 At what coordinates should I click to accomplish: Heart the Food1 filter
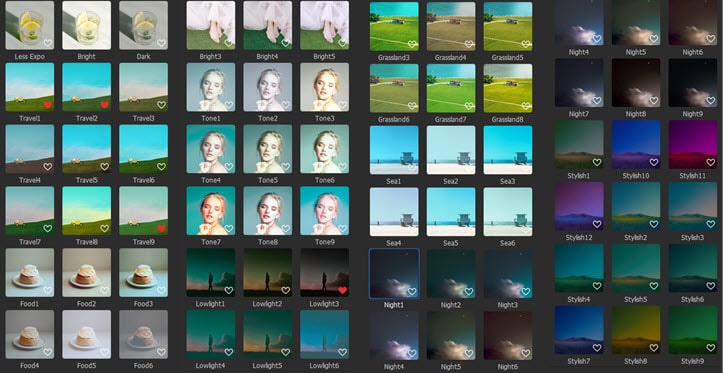coord(47,290)
